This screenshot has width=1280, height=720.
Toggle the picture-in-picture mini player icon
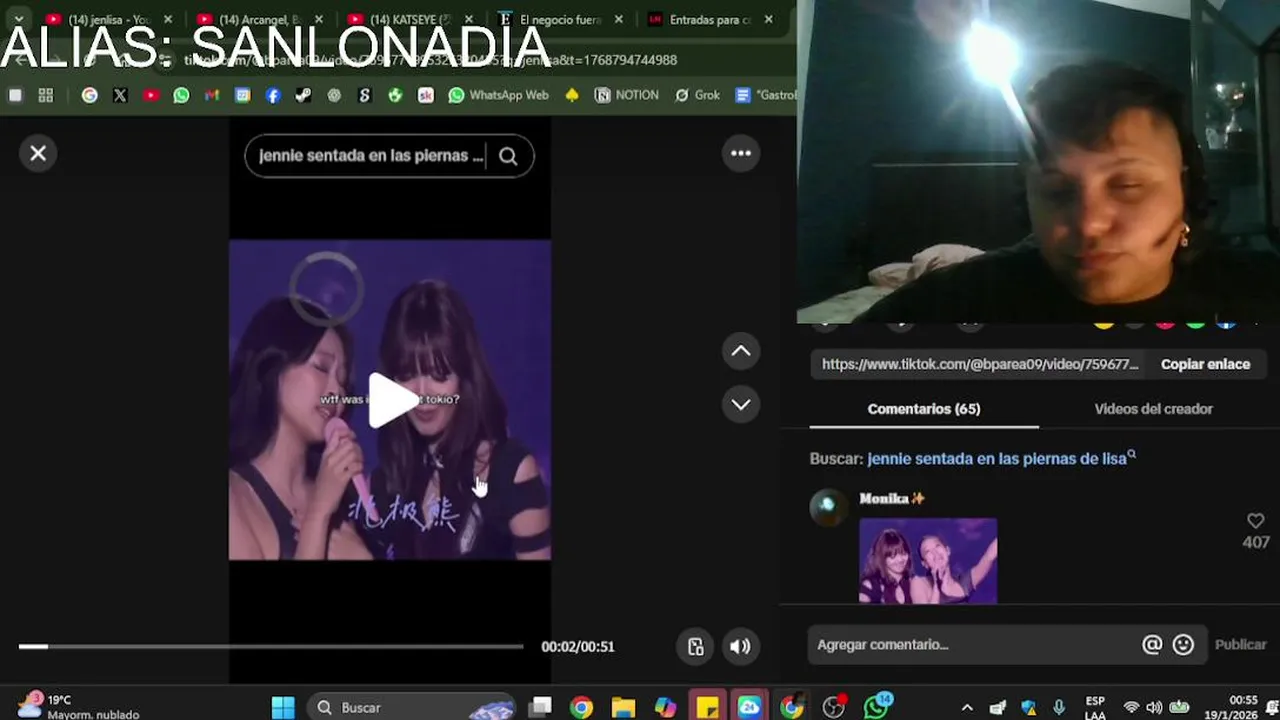coord(696,646)
